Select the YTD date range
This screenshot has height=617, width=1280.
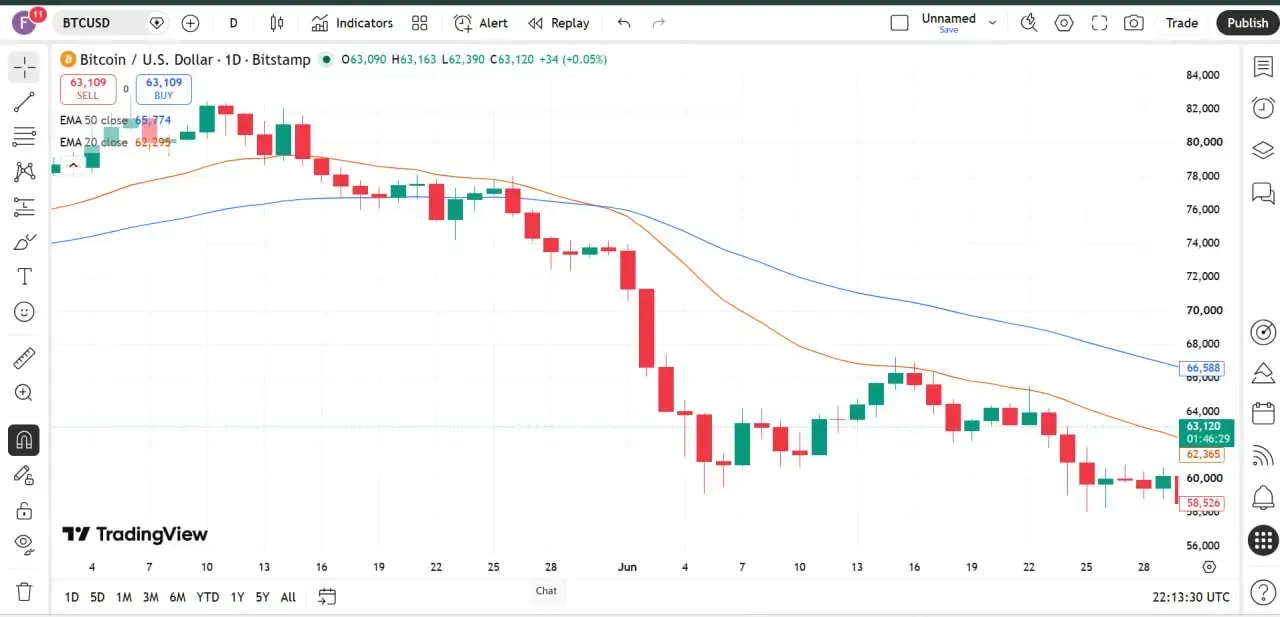coord(208,597)
